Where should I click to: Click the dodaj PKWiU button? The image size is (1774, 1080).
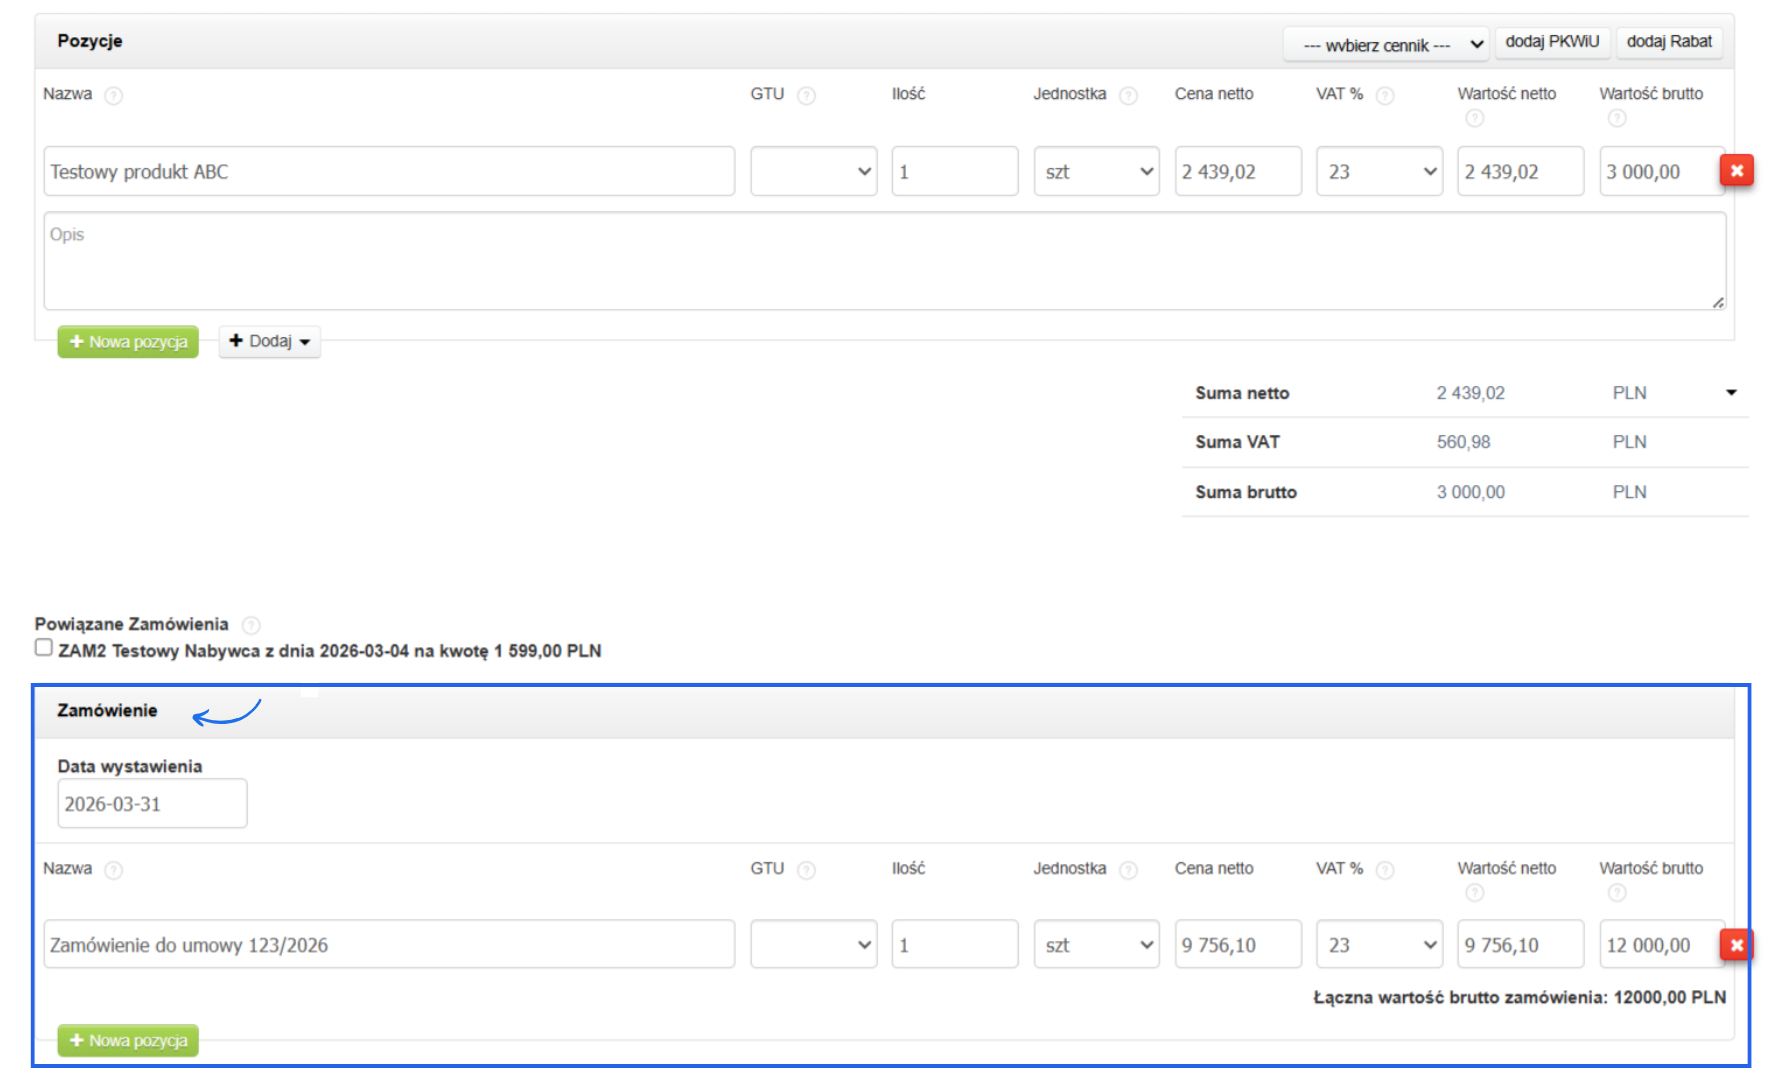coord(1552,42)
